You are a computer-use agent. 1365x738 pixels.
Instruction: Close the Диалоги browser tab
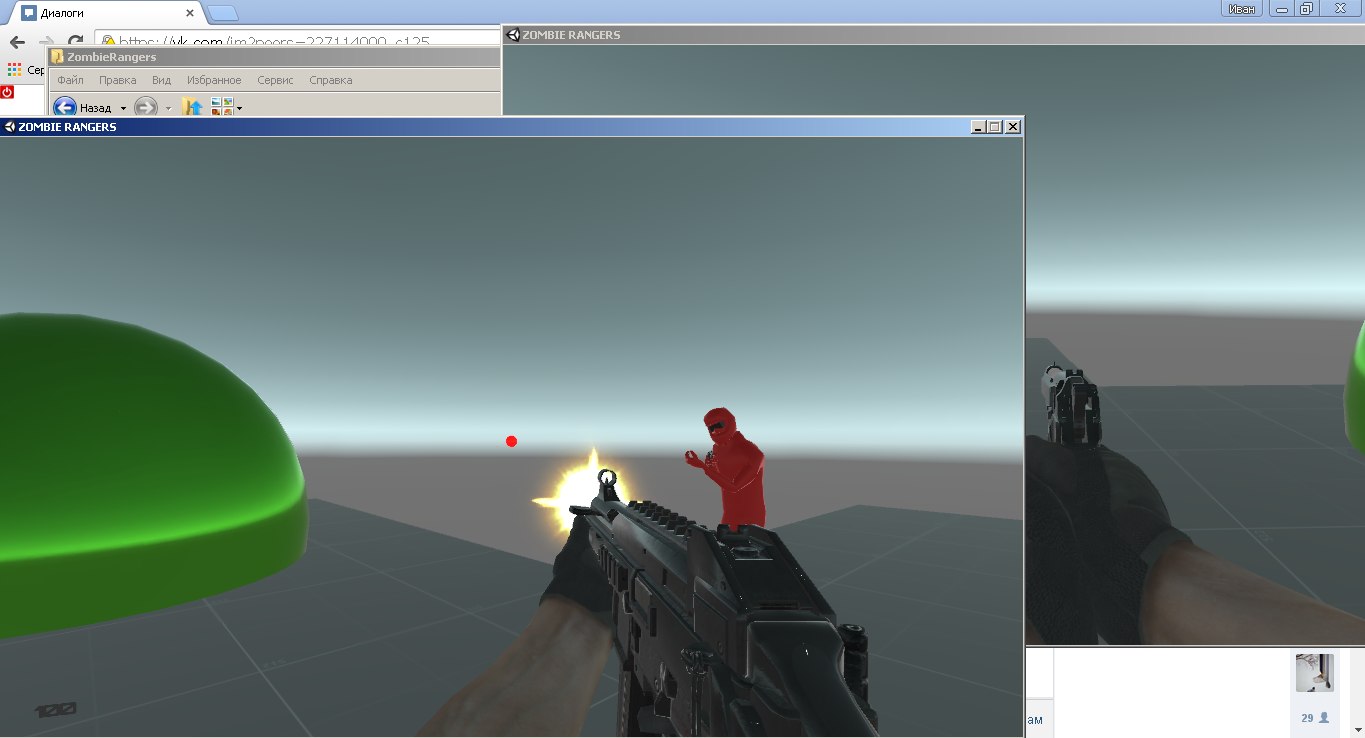190,13
